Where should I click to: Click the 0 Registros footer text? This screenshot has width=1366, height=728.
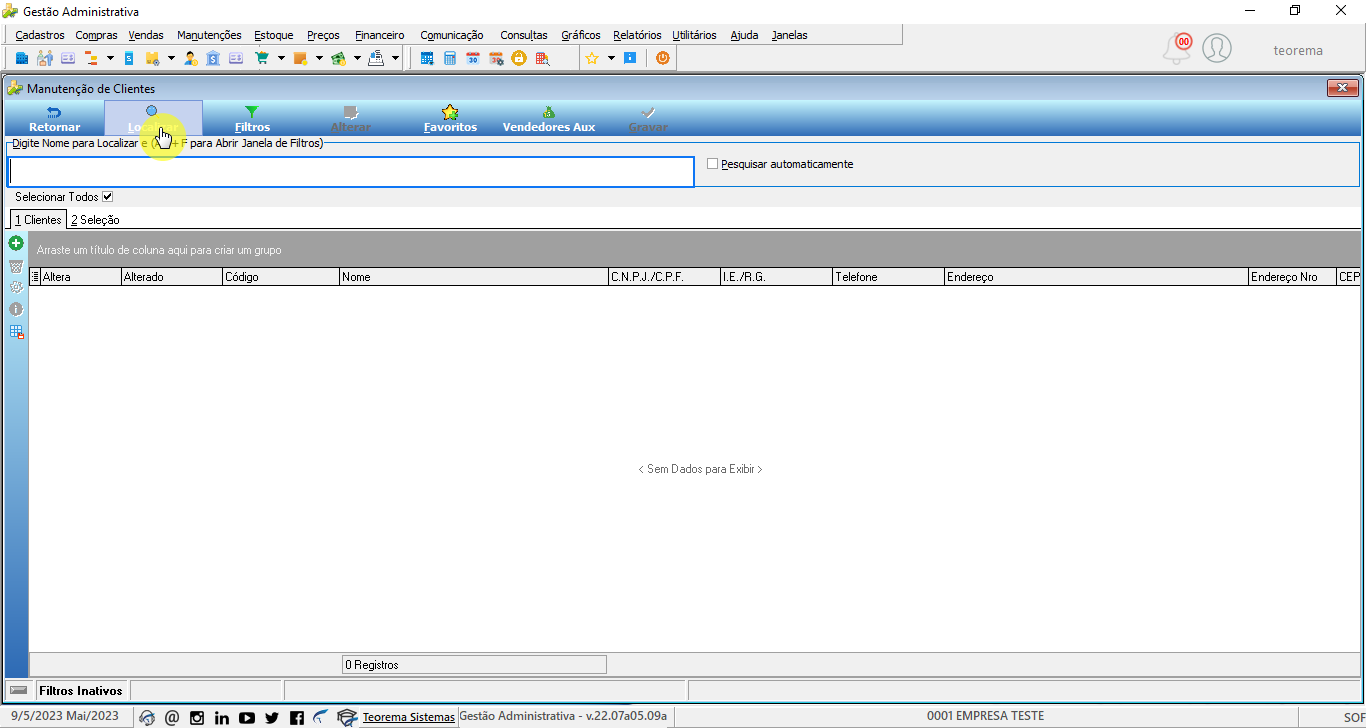tap(372, 664)
